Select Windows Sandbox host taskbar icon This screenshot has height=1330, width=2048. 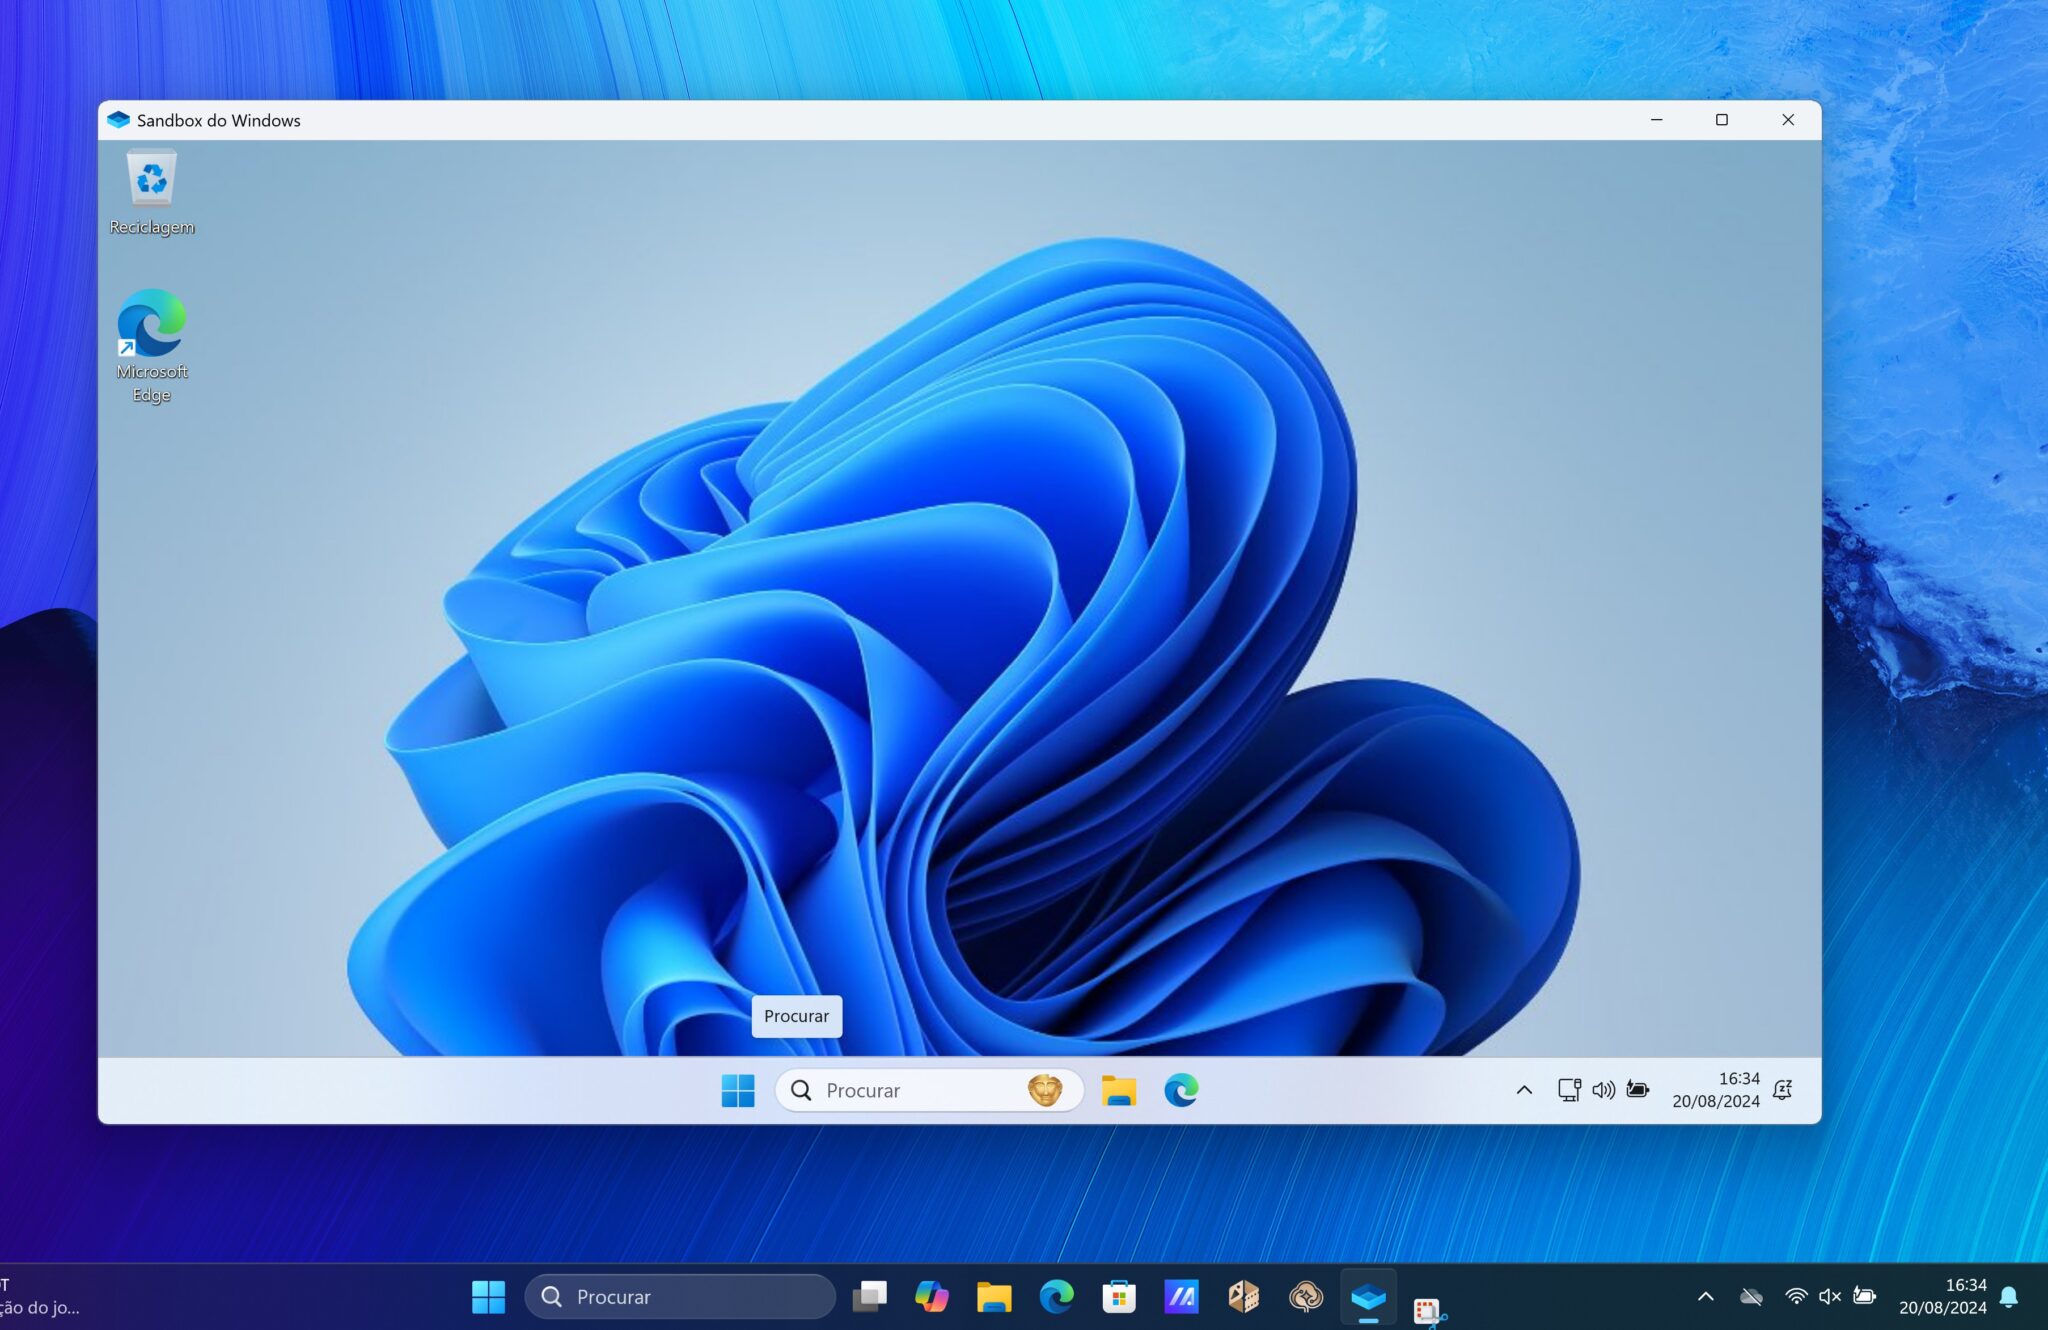(x=1368, y=1297)
